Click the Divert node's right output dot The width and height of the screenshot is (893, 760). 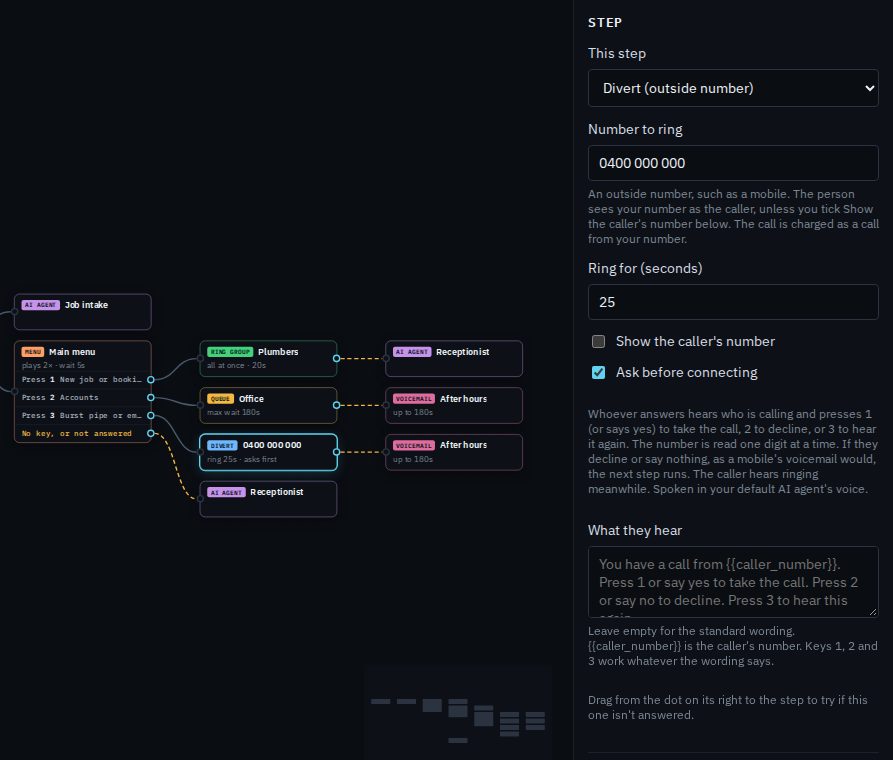(x=337, y=452)
